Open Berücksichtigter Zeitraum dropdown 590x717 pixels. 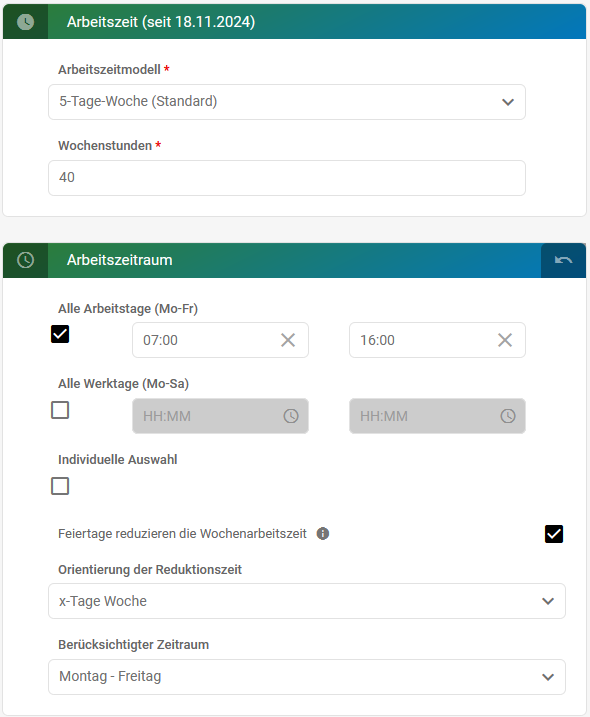tap(307, 677)
